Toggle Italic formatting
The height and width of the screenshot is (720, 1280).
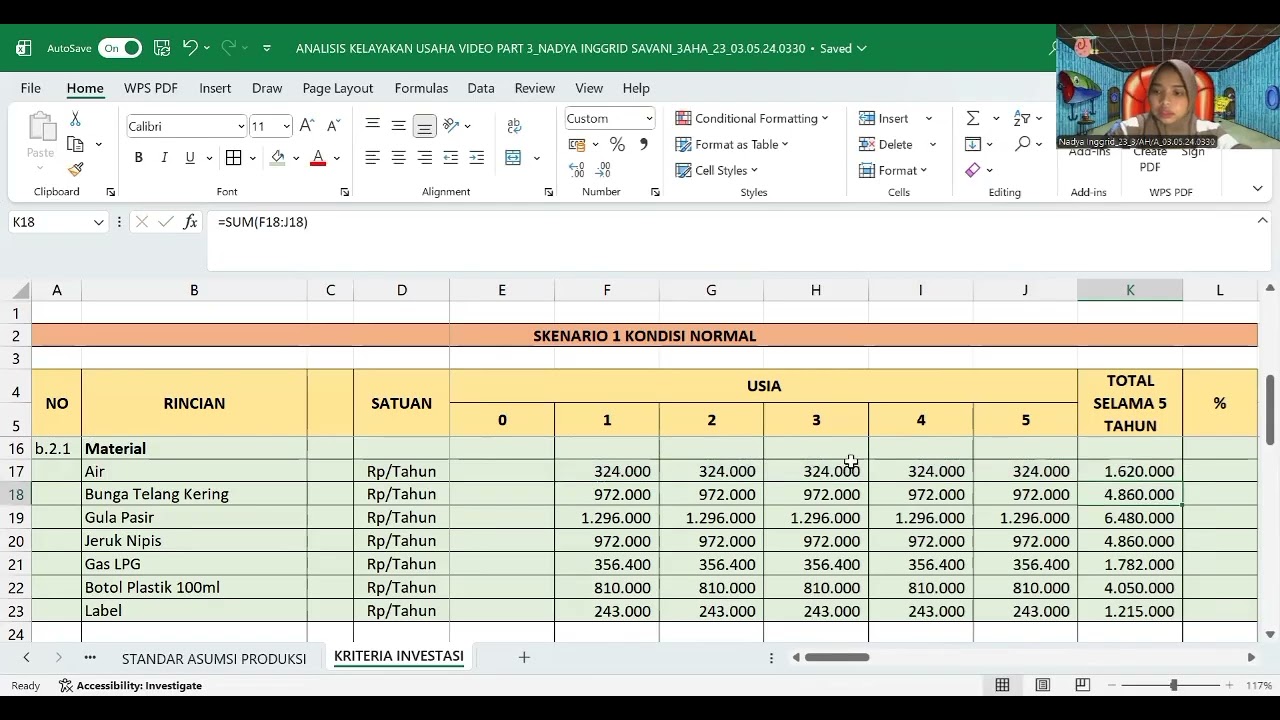pyautogui.click(x=164, y=158)
